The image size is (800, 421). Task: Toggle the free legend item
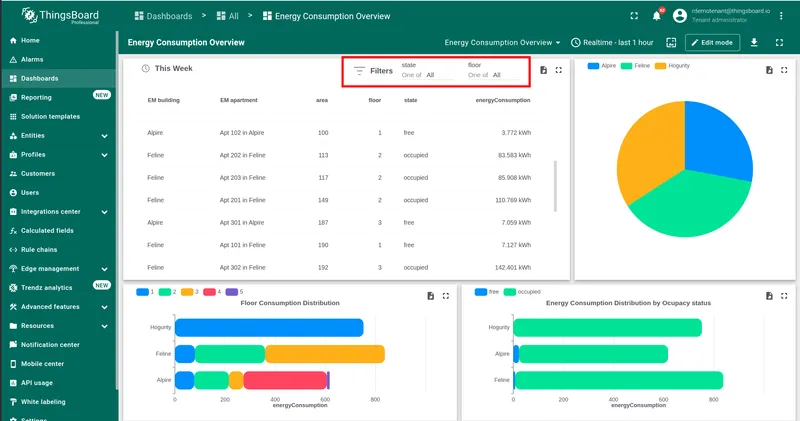(x=487, y=292)
